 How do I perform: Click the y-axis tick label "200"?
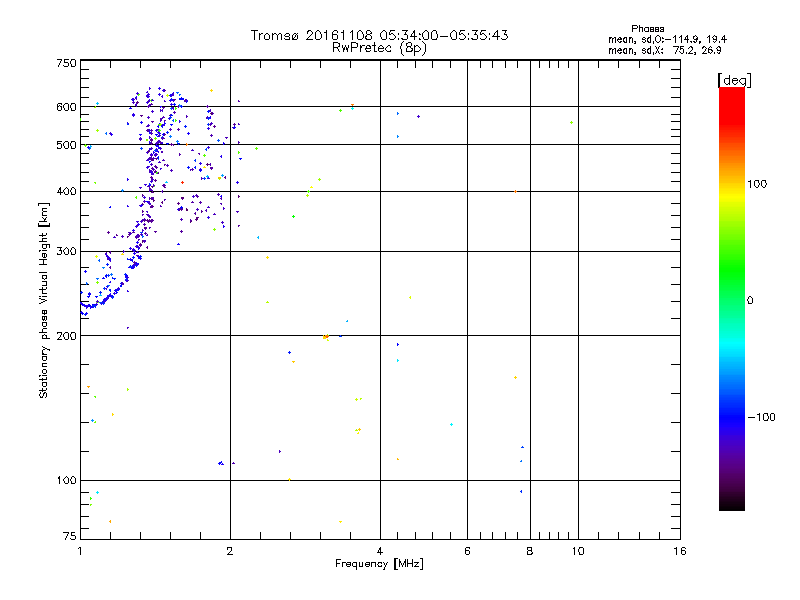point(66,336)
